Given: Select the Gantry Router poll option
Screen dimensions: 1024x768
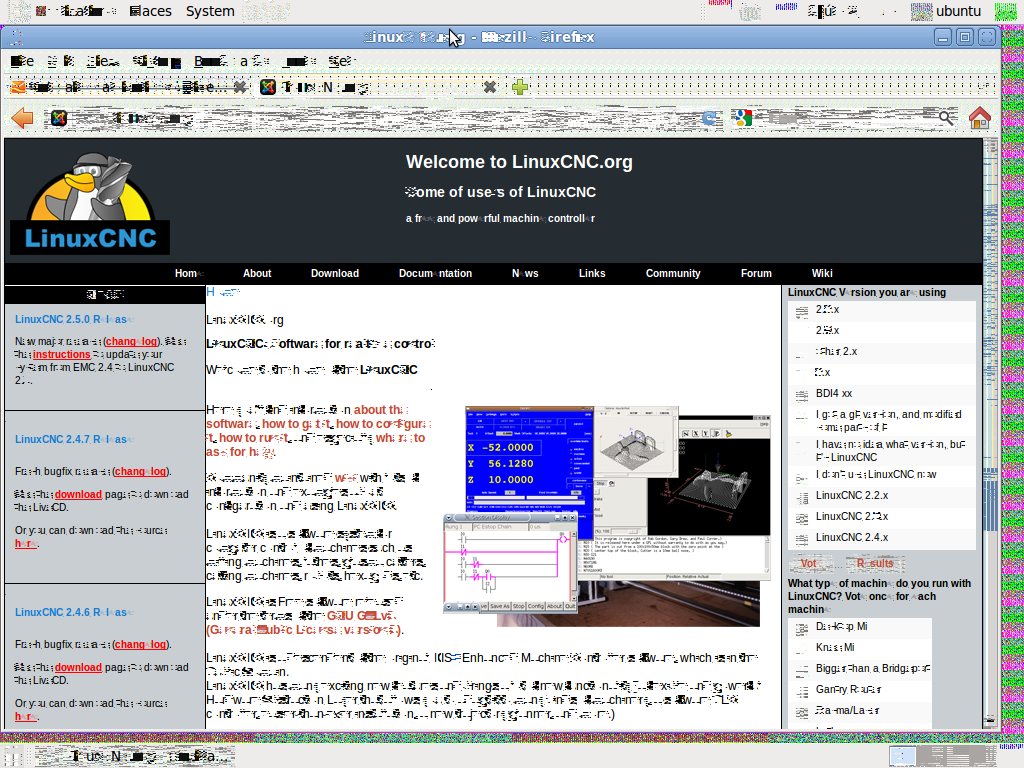Looking at the screenshot, I should pos(802,690).
